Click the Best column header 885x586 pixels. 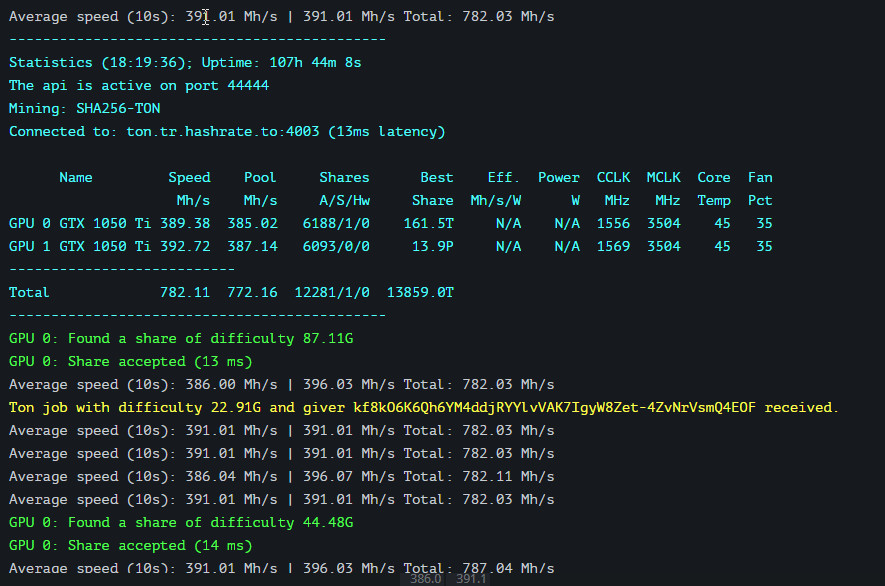[x=437, y=178]
